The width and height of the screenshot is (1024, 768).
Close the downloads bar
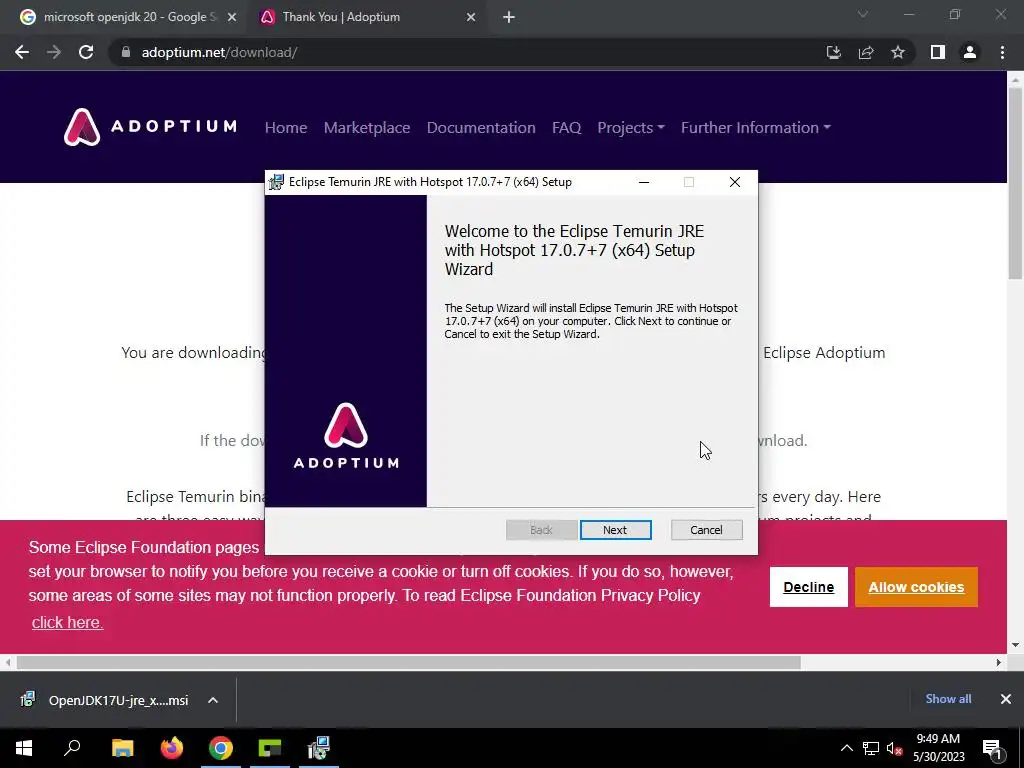click(1006, 699)
